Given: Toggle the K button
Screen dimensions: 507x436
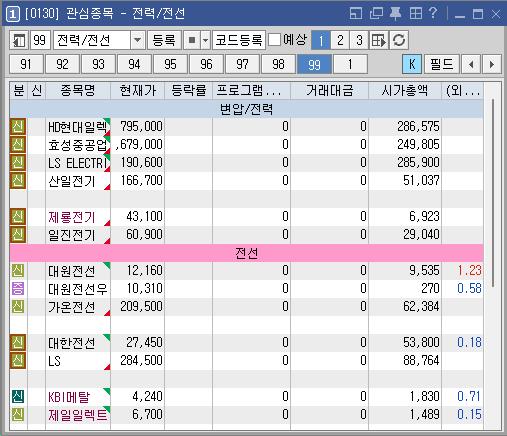Looking at the screenshot, I should (412, 64).
